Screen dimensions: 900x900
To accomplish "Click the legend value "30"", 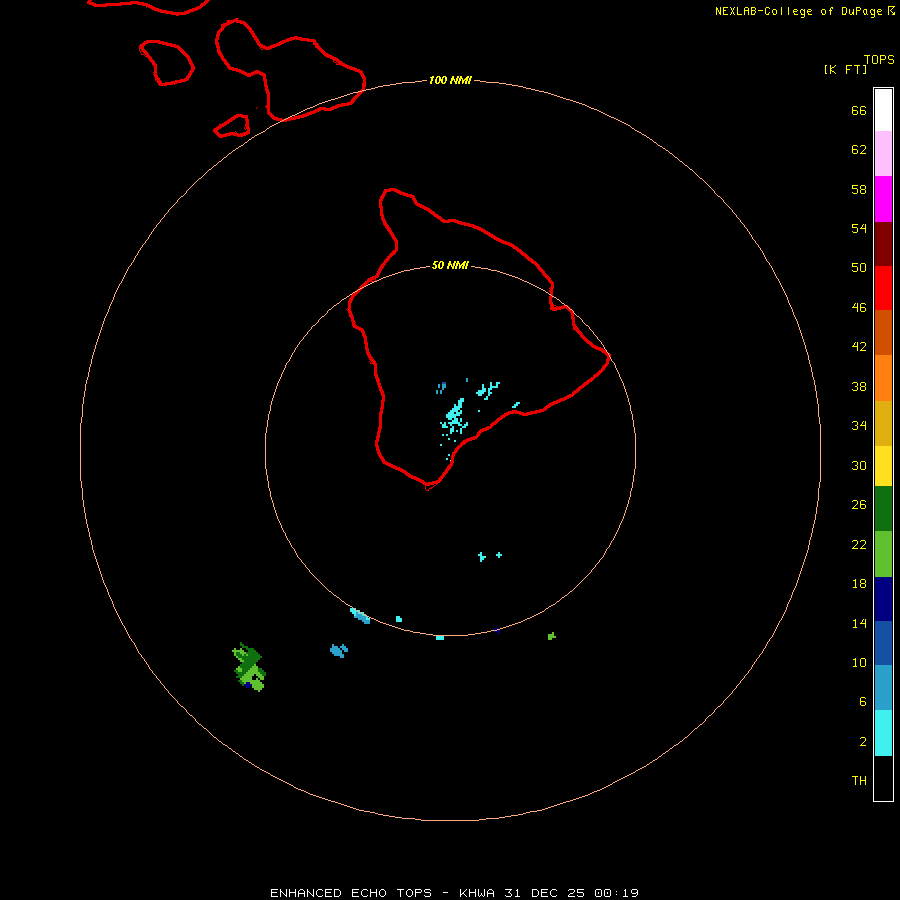I will [x=859, y=465].
